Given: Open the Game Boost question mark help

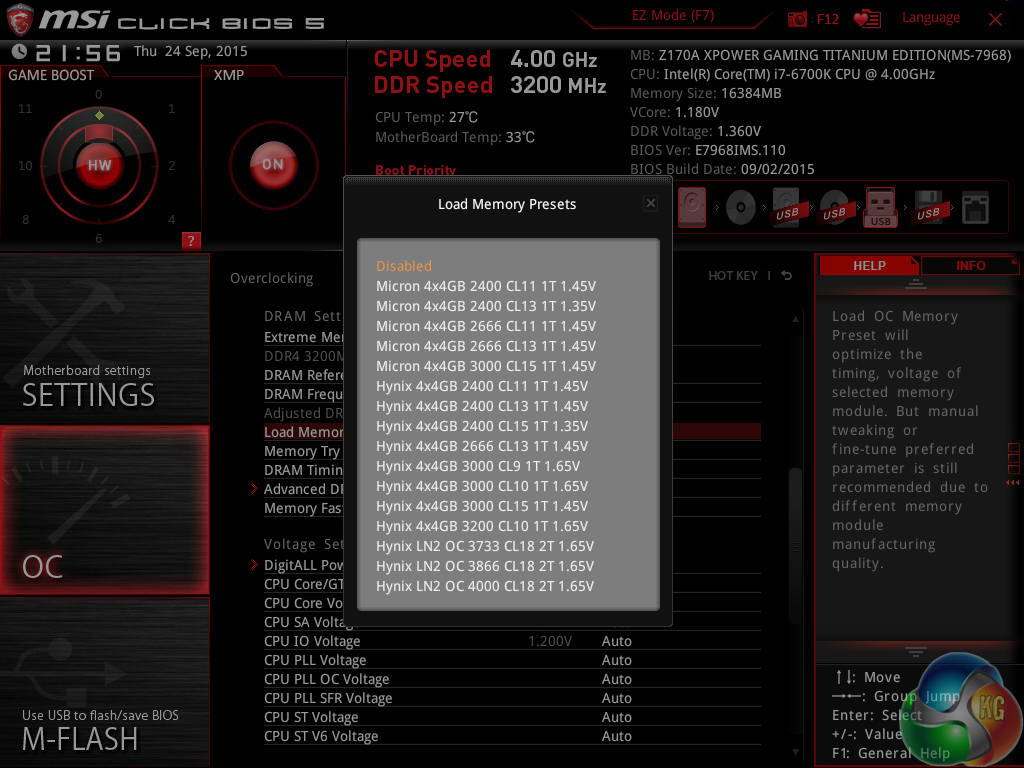Looking at the screenshot, I should pos(190,240).
